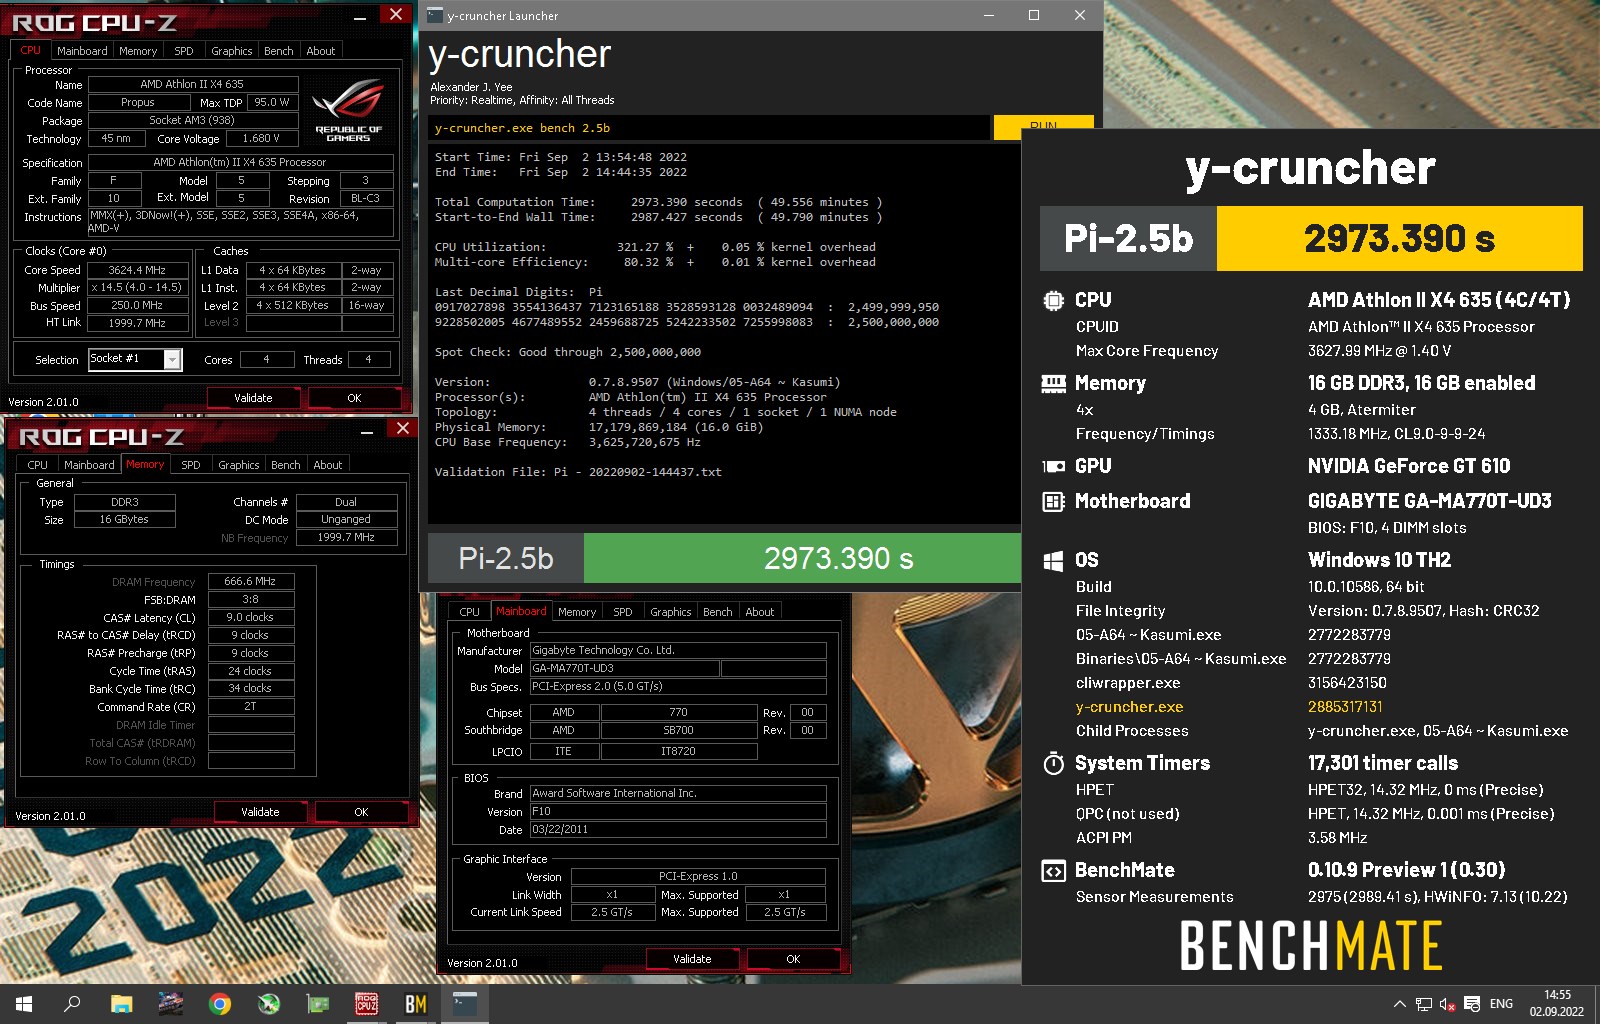Click the yellow y-cruncher.exe entry in BenchMate
Screen dimensions: 1600x1024
pos(1129,707)
